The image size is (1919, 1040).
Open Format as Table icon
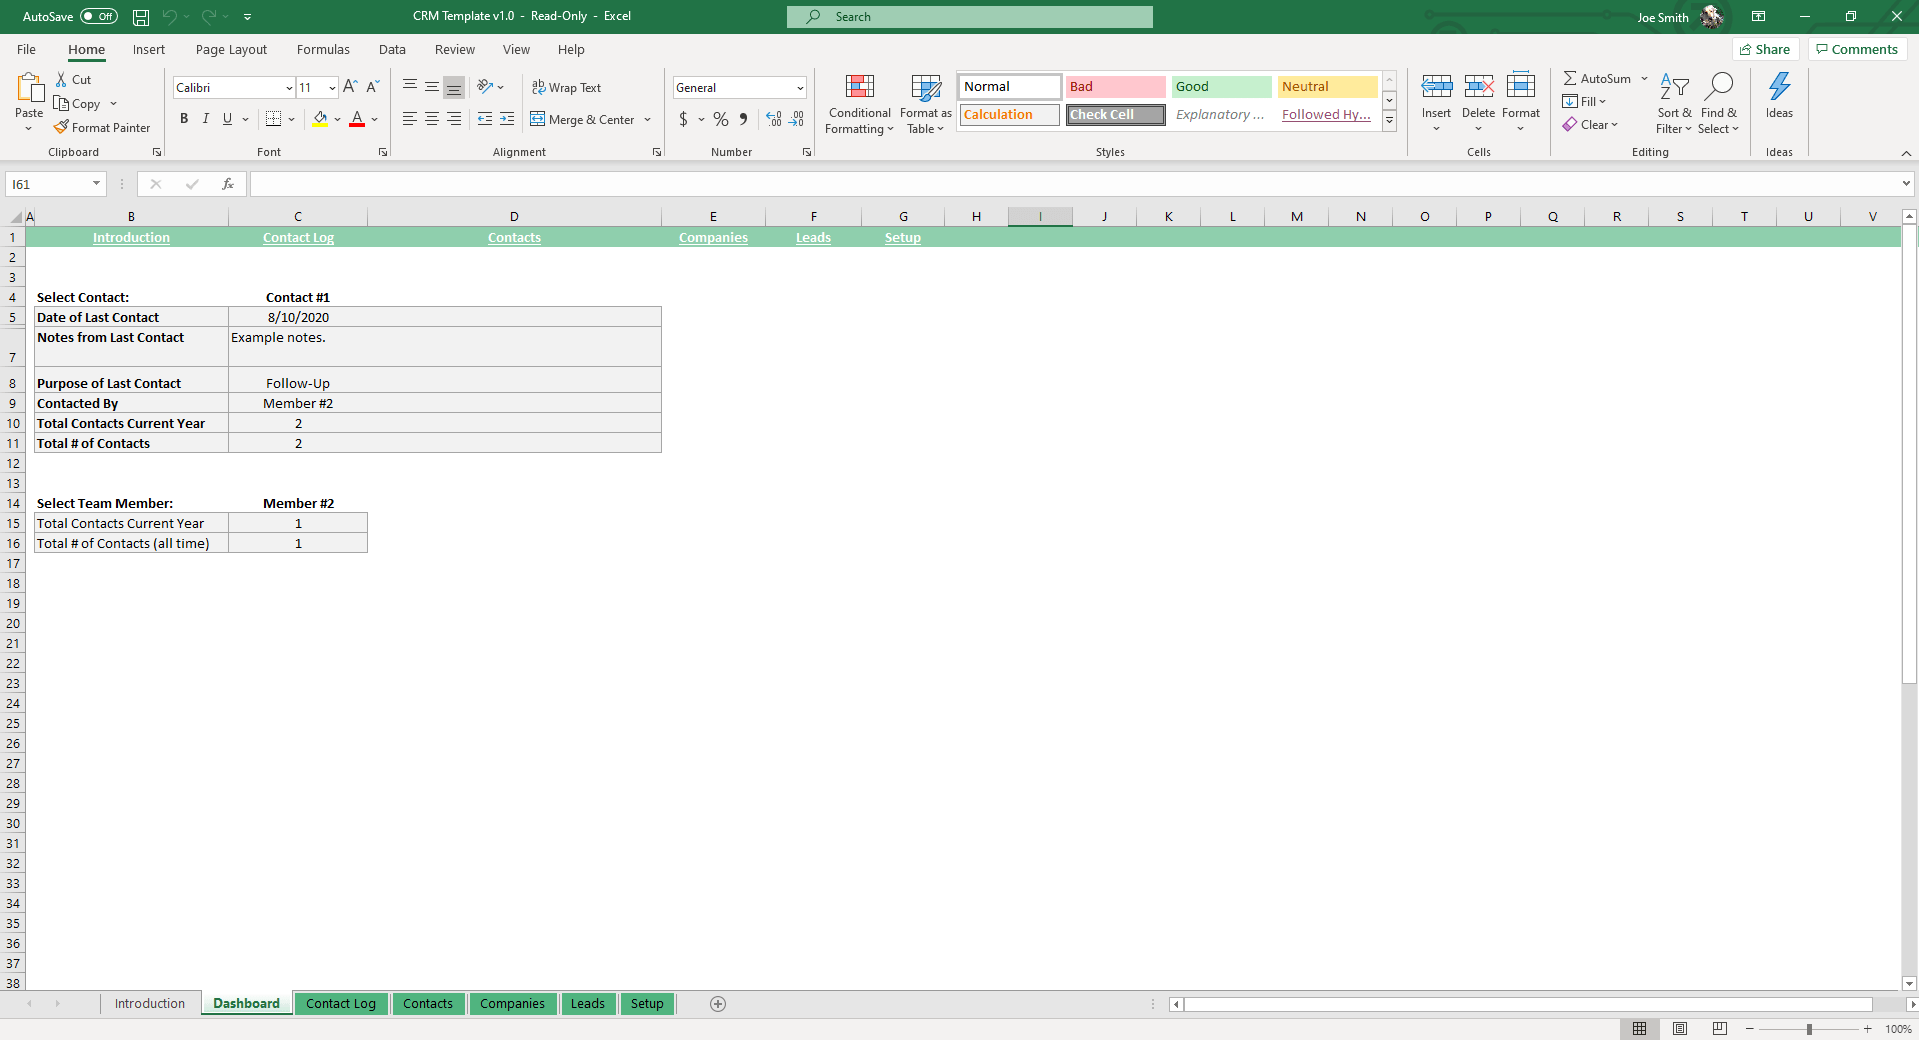click(926, 87)
